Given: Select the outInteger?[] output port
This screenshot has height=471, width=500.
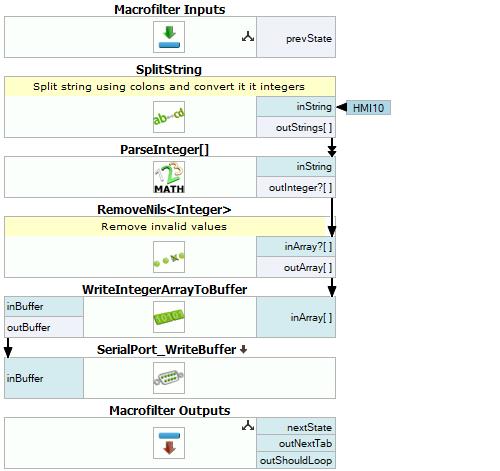Looking at the screenshot, I should click(x=296, y=187).
